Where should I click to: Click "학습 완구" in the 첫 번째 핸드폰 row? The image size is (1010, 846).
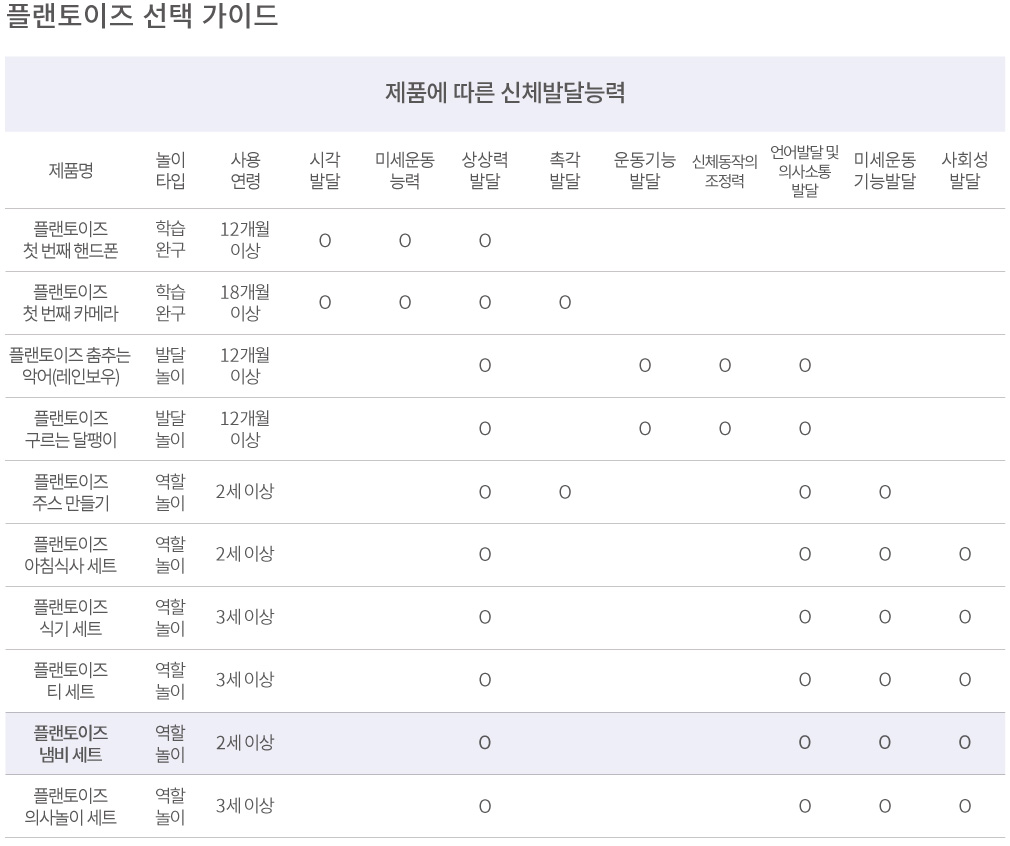pos(170,239)
